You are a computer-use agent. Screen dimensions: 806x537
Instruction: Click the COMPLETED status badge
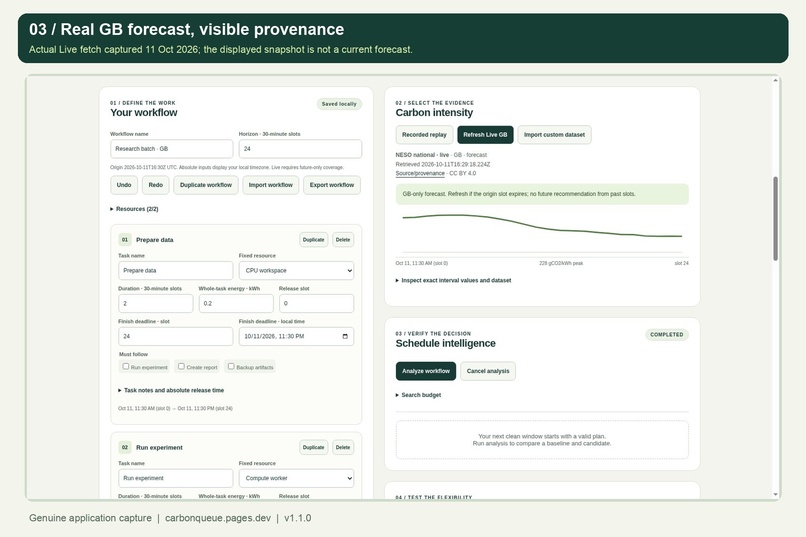point(667,335)
